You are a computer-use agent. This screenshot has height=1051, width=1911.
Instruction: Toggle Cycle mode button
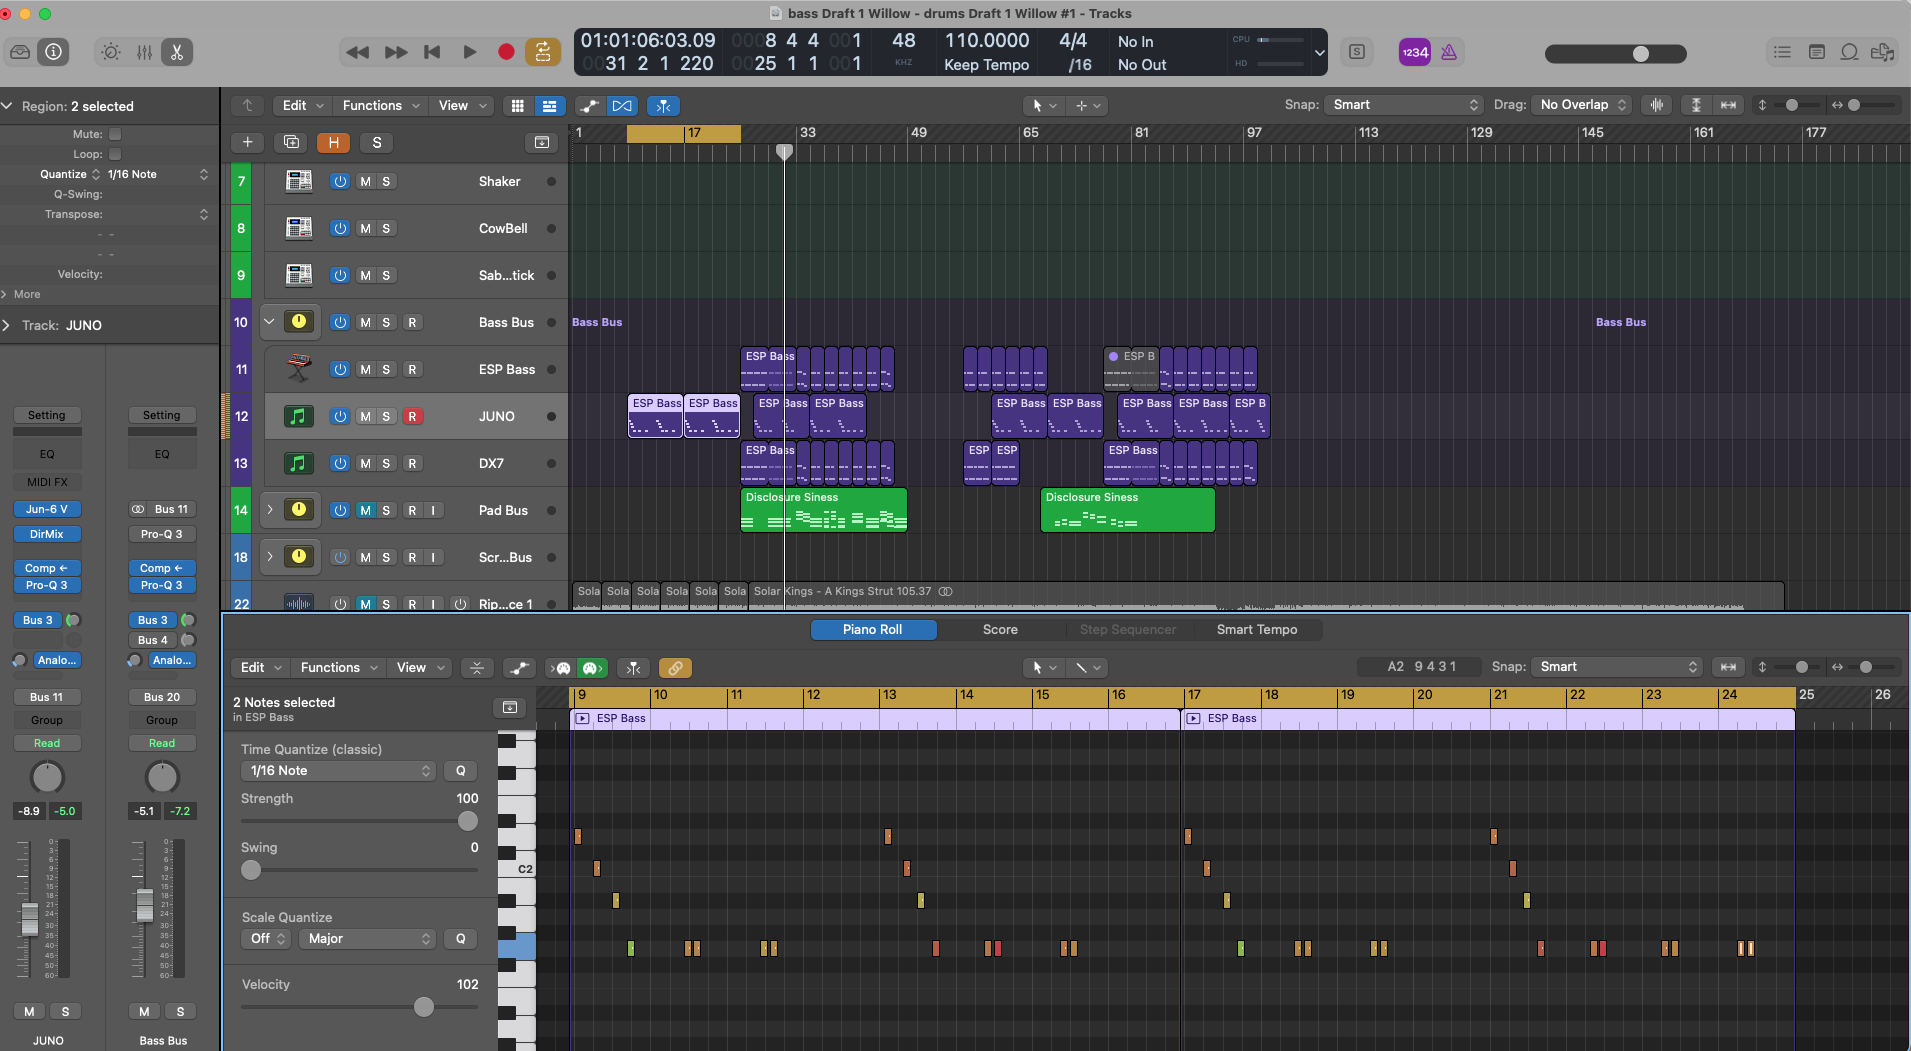(543, 52)
